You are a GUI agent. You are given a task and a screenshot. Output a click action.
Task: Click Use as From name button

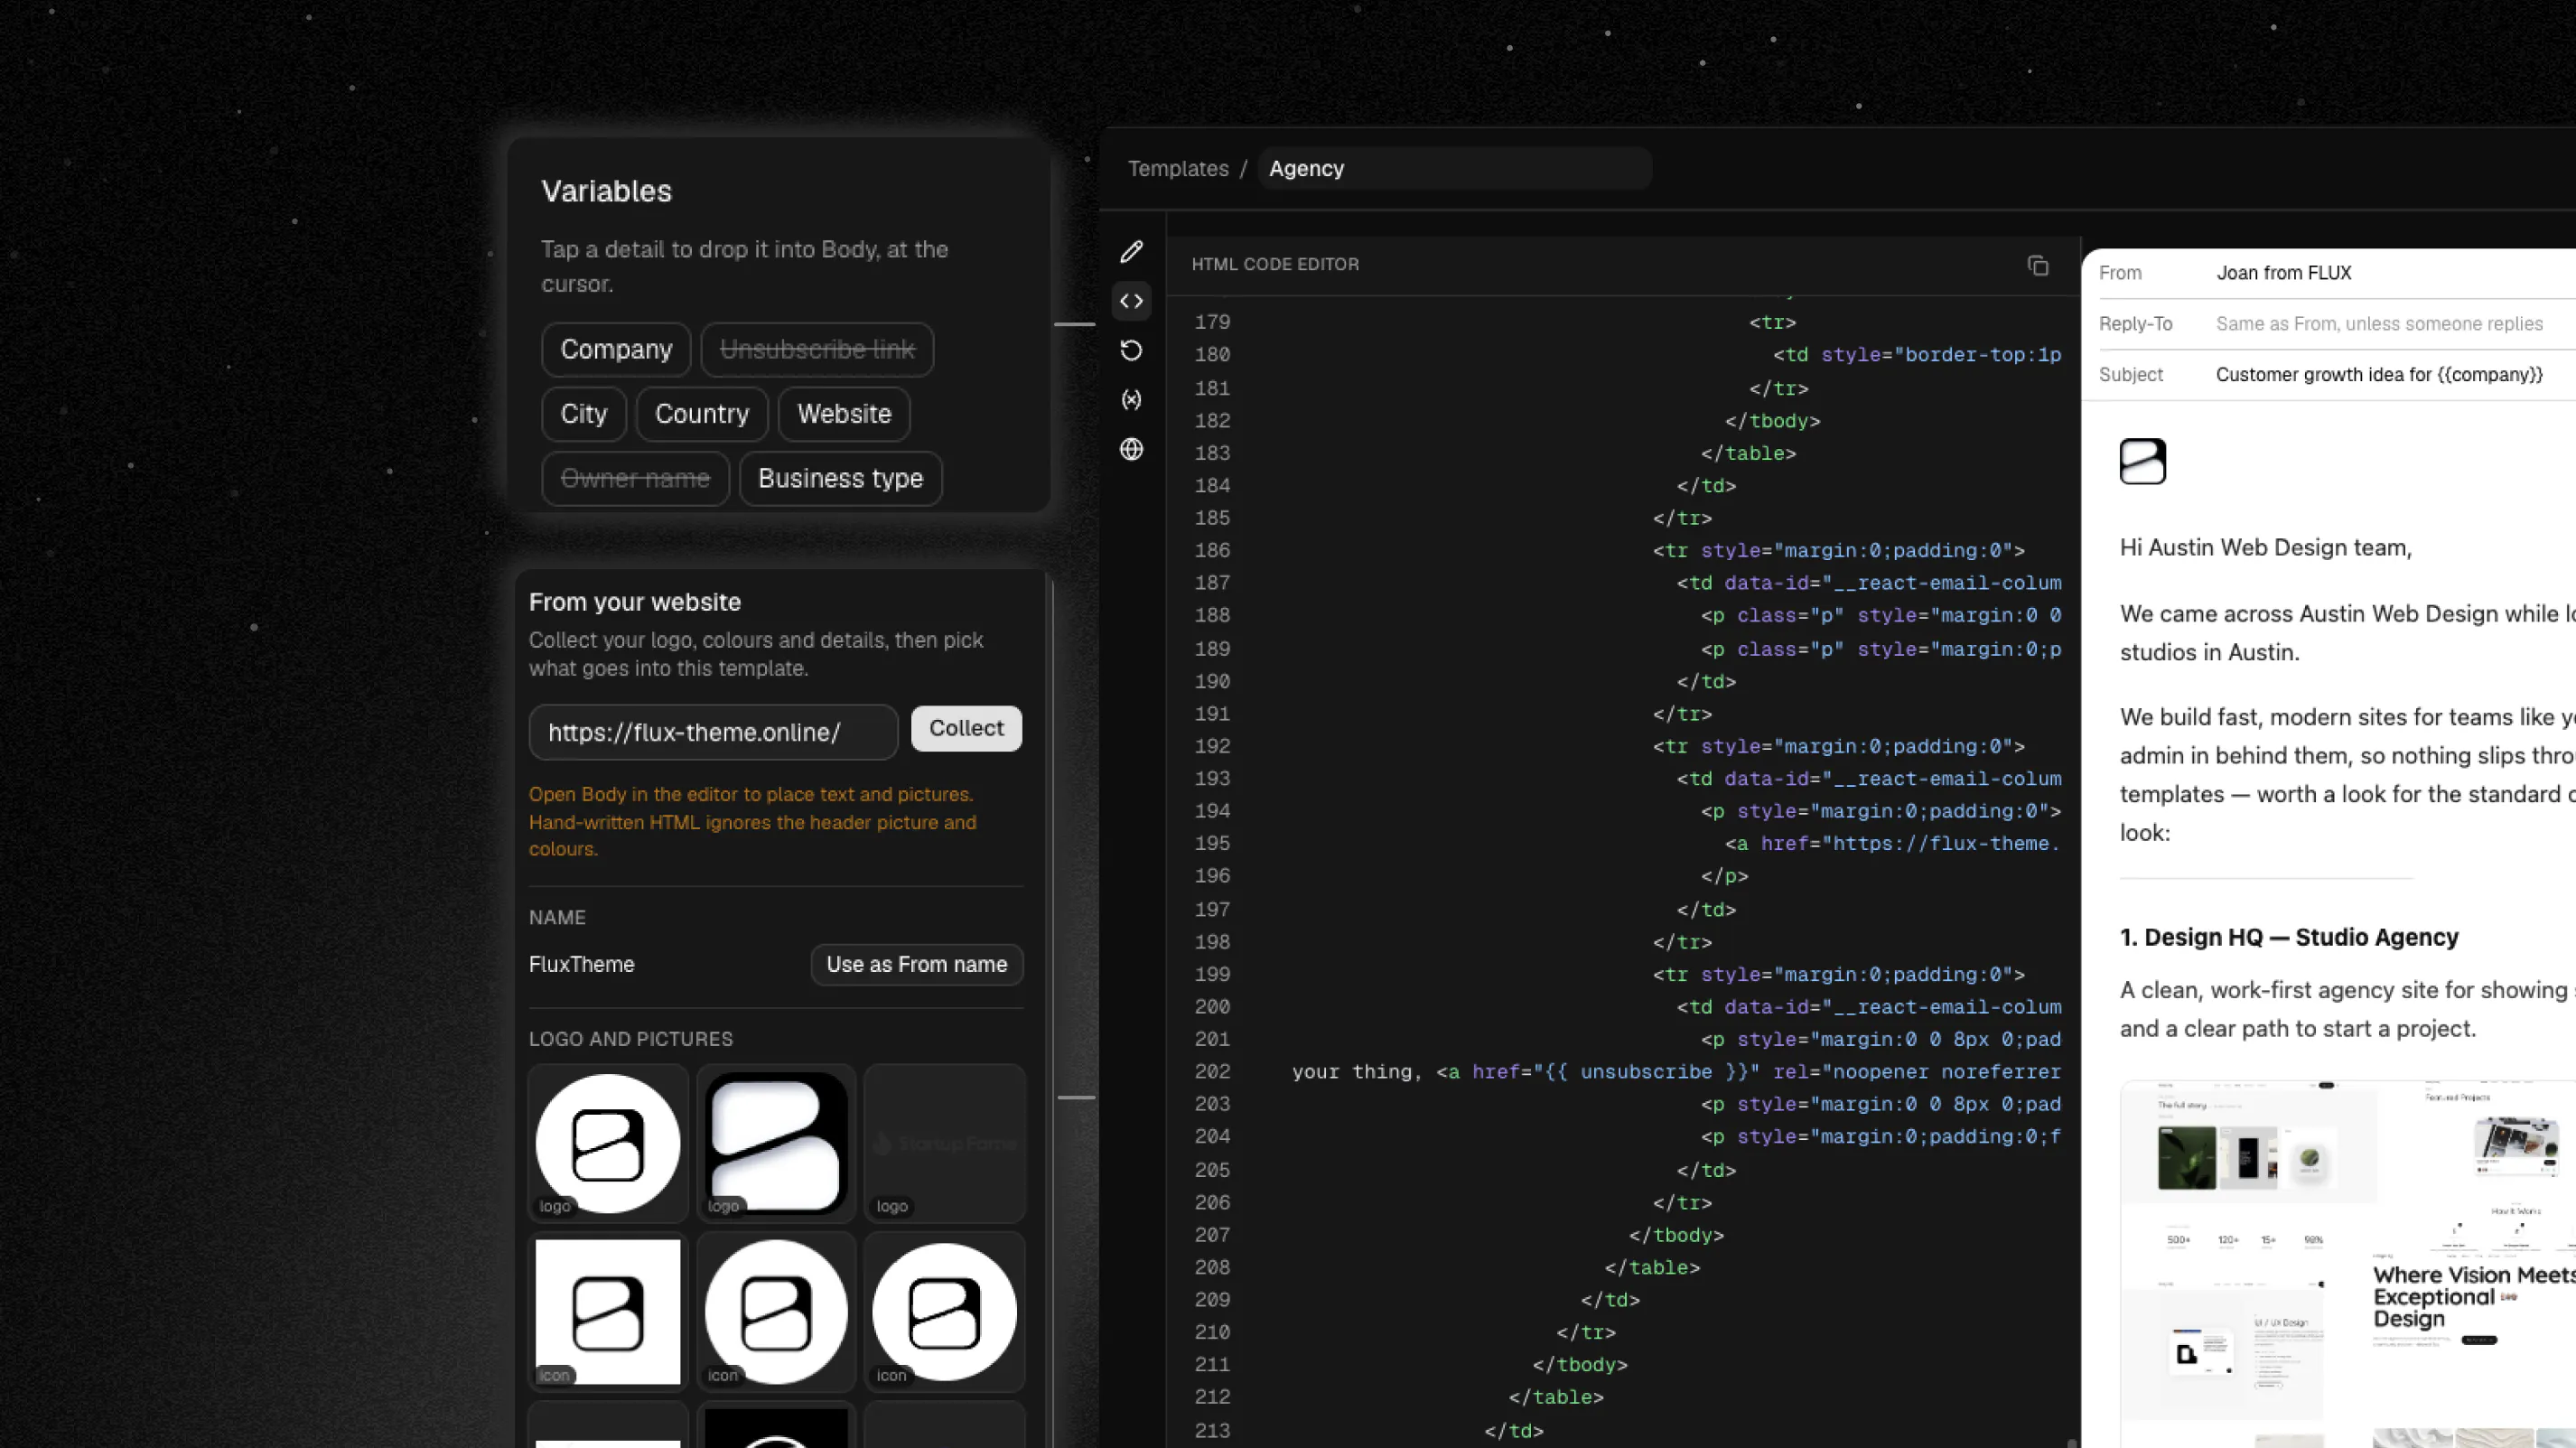(917, 964)
